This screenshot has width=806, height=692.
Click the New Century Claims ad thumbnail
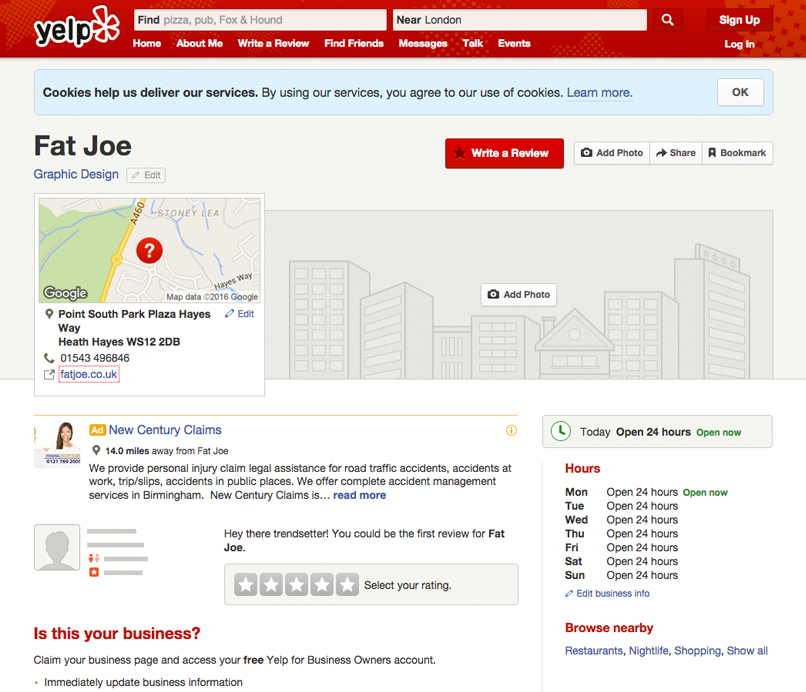[57, 444]
